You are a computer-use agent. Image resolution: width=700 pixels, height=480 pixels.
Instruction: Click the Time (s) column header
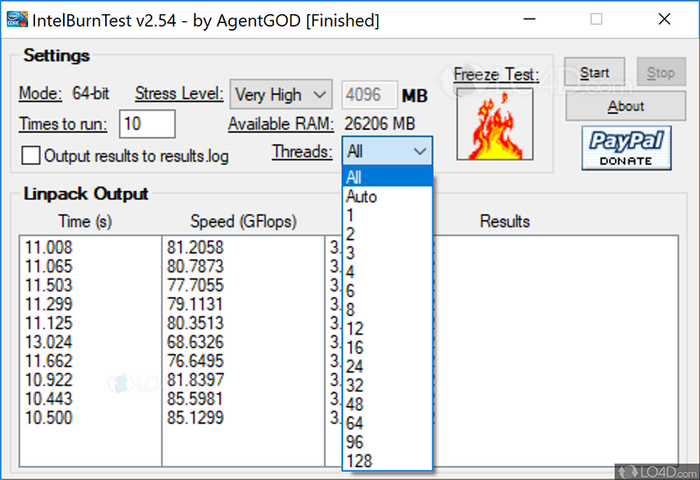point(85,221)
